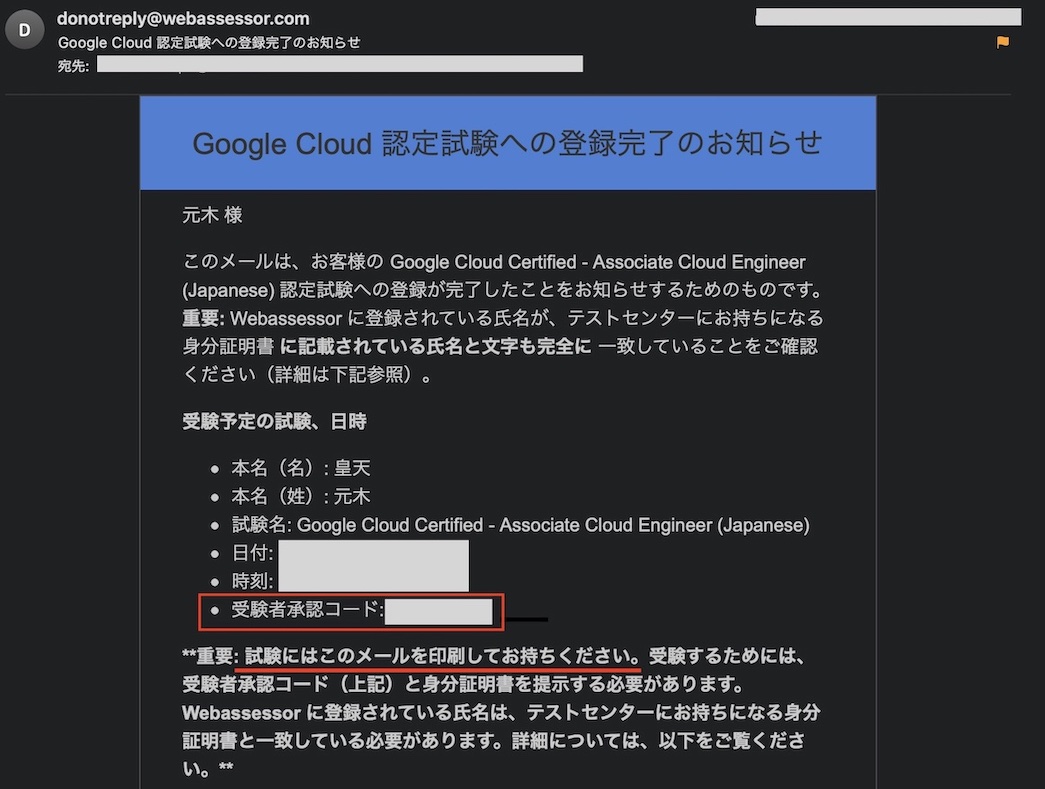Click the redacted 時刻 value box

(x=373, y=580)
